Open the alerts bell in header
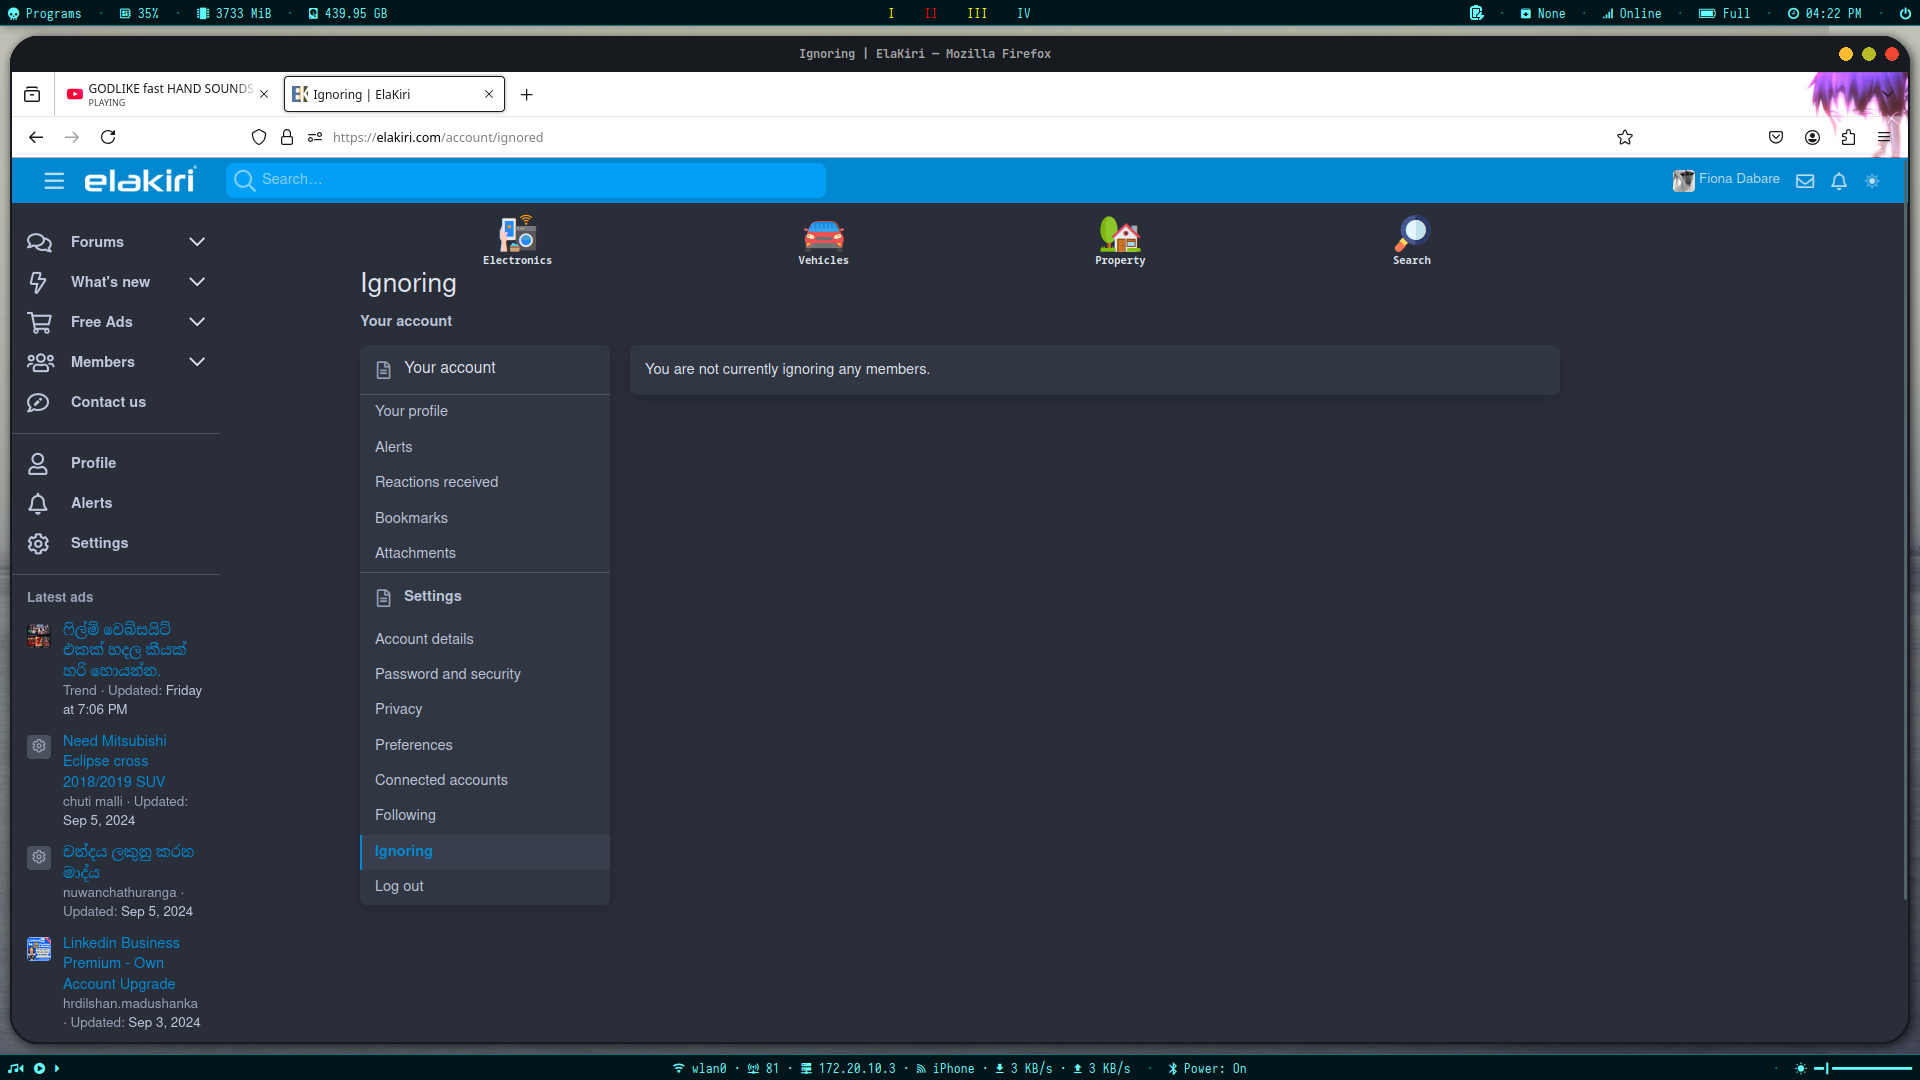This screenshot has height=1080, width=1920. coord(1839,181)
